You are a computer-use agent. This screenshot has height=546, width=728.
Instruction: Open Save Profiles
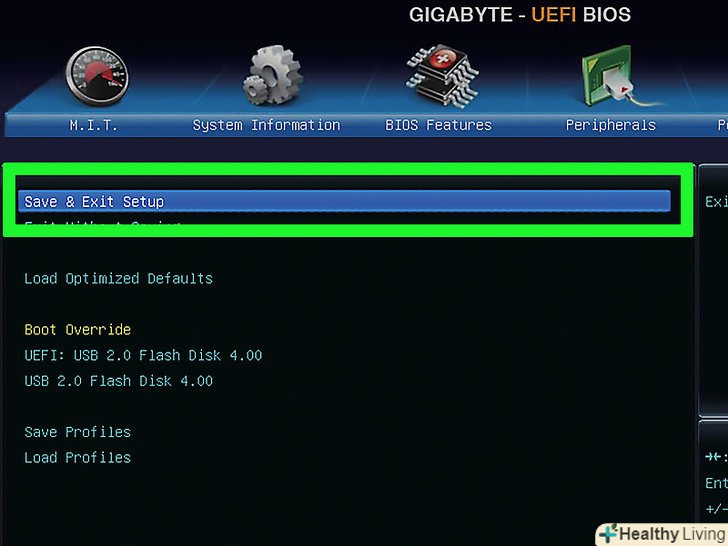(78, 432)
